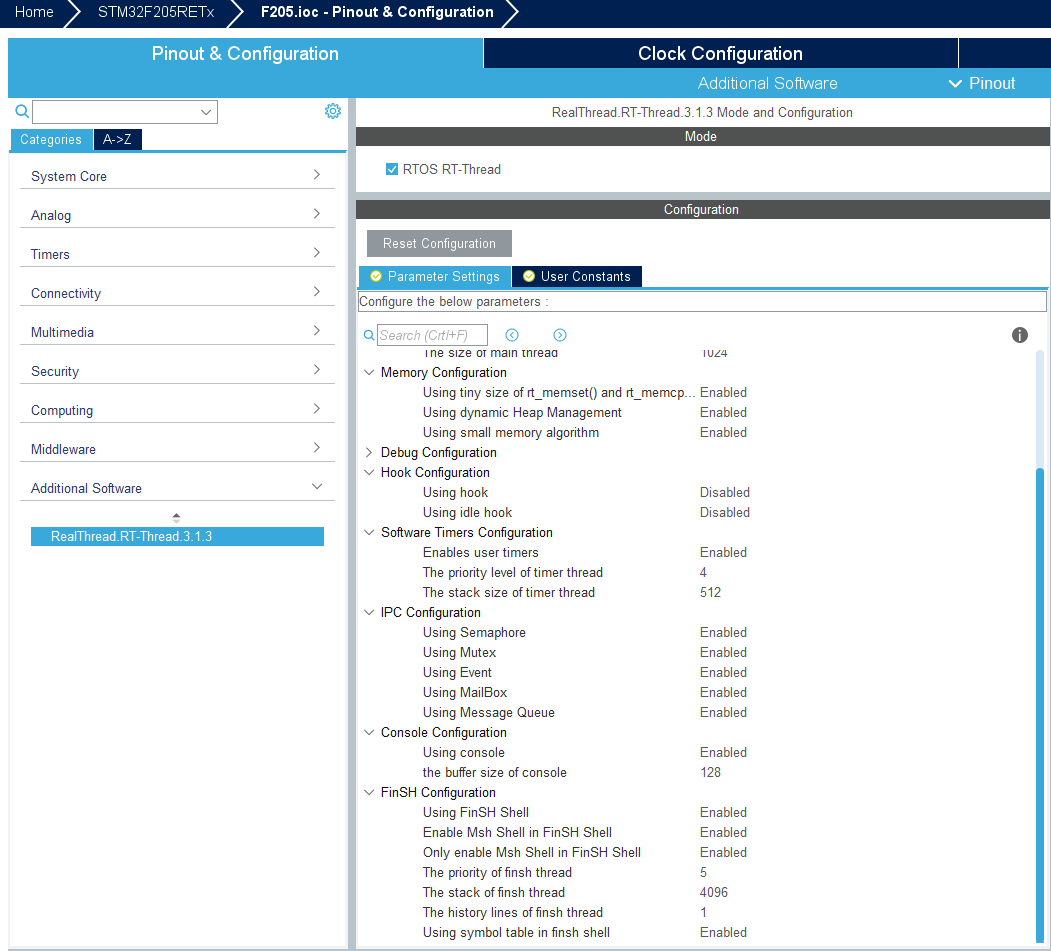Select the Pinout & Configuration tab
Screen dimensions: 1051x951
[x=245, y=53]
